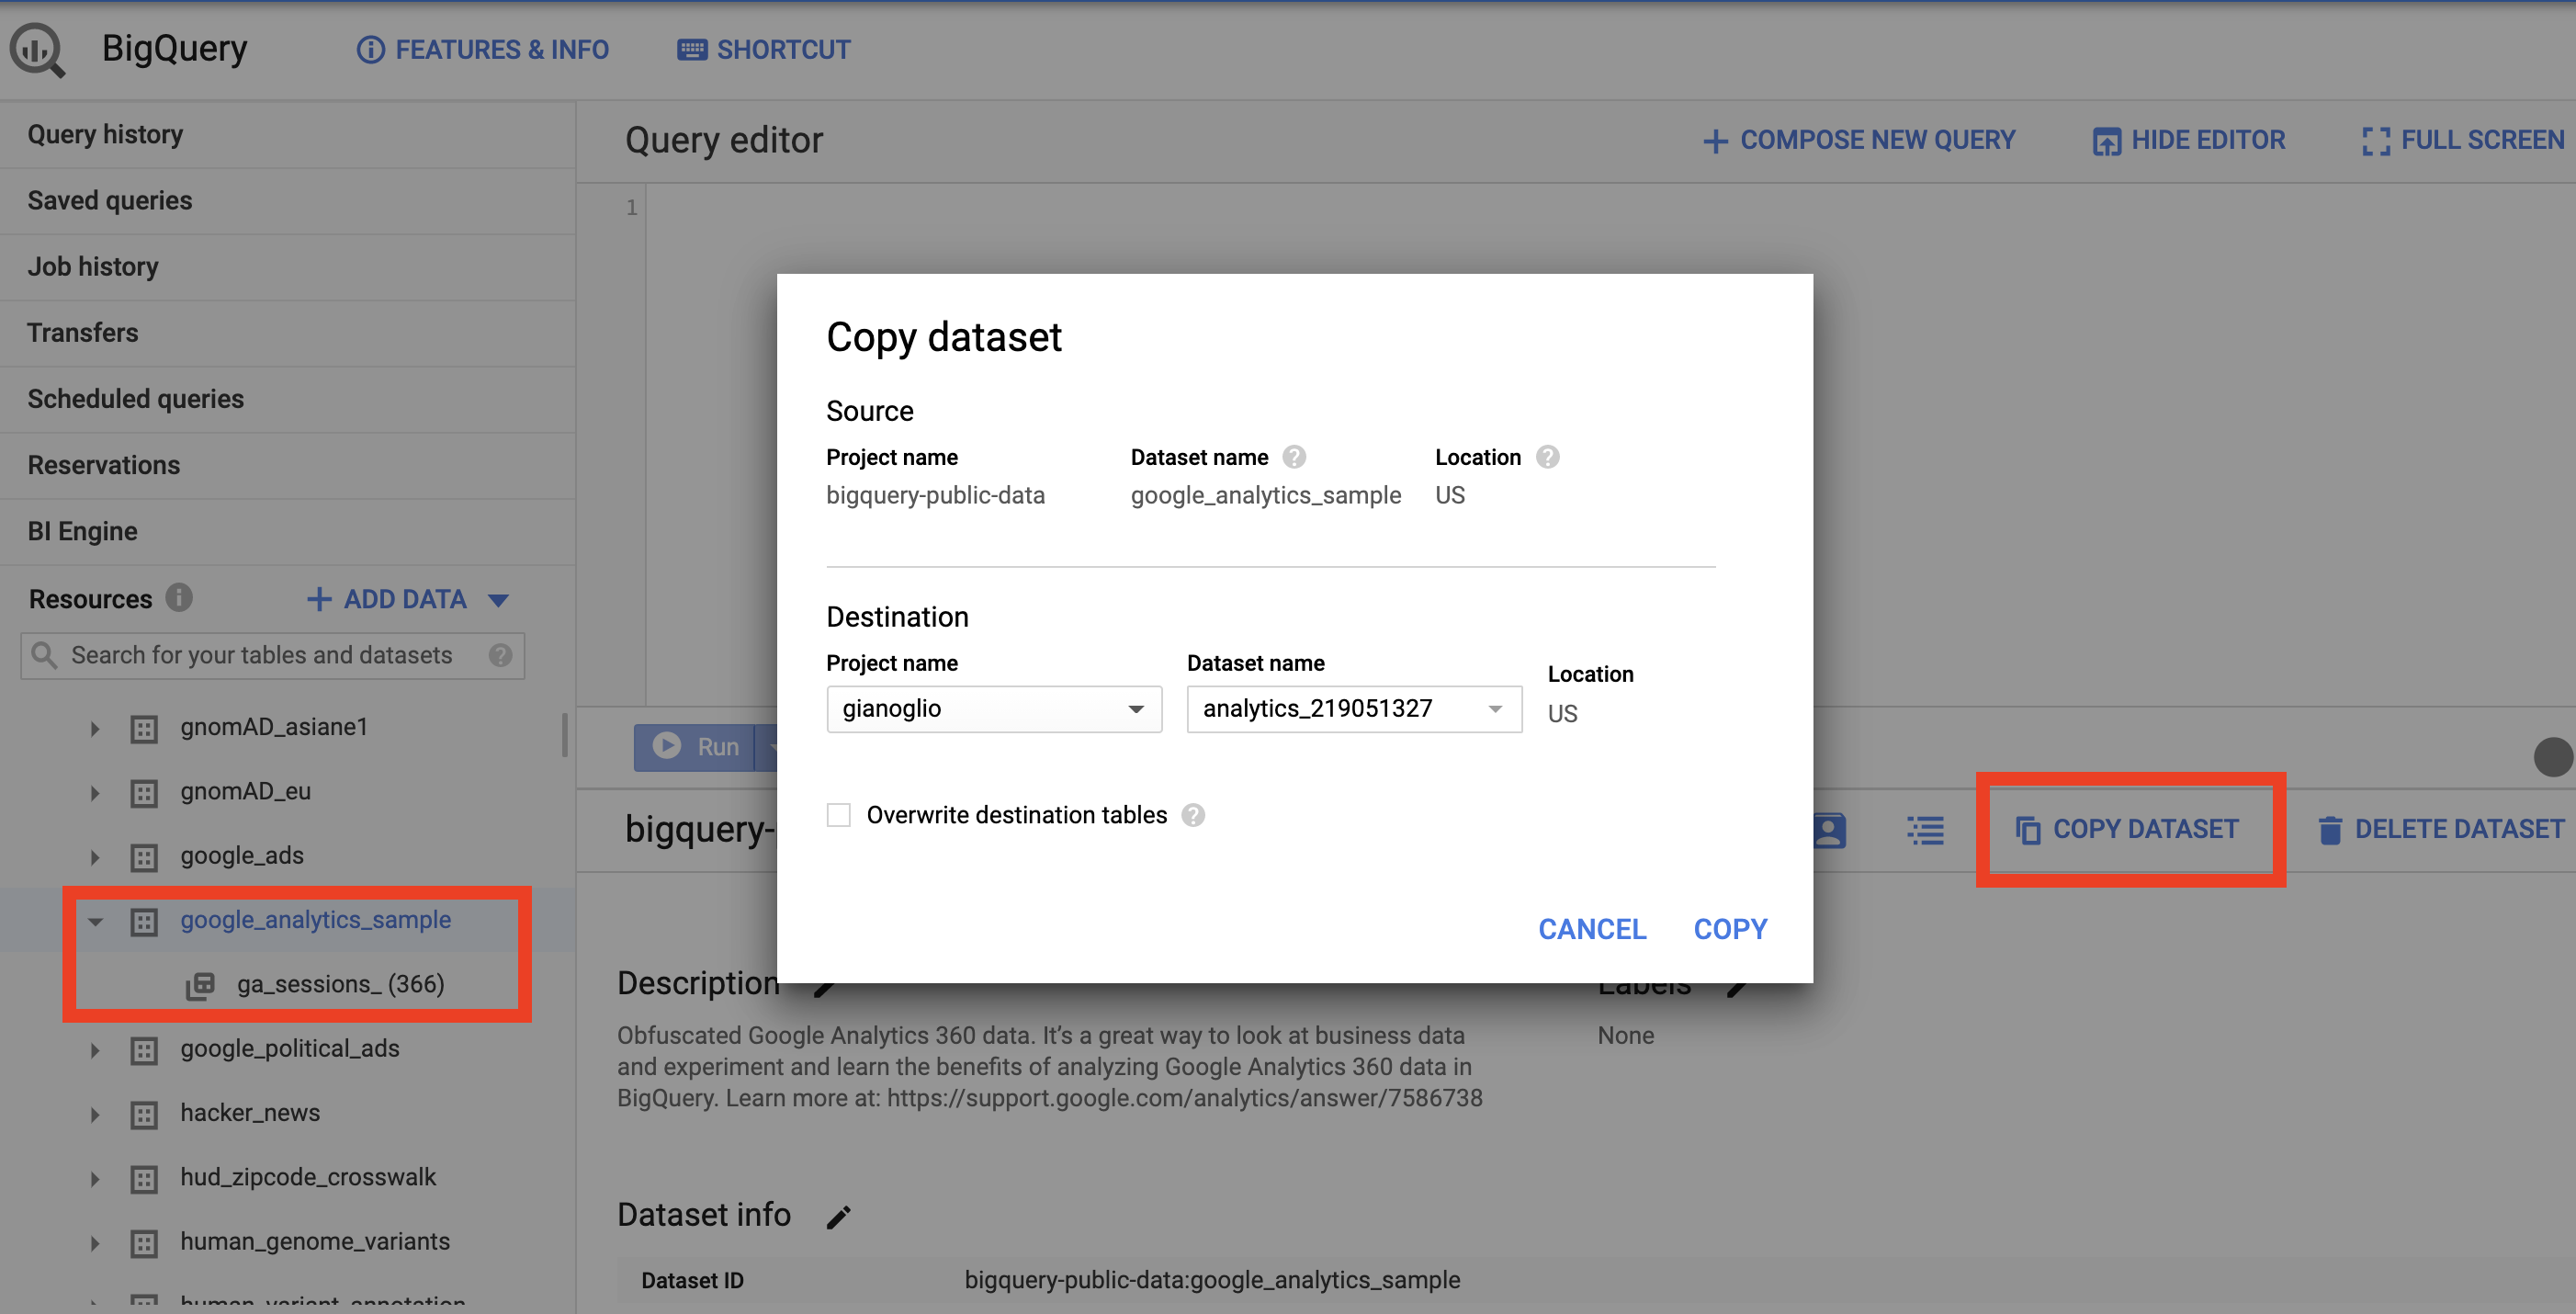Click FULL SCREEN
Screen dimensions: 2576x1314
(2463, 140)
